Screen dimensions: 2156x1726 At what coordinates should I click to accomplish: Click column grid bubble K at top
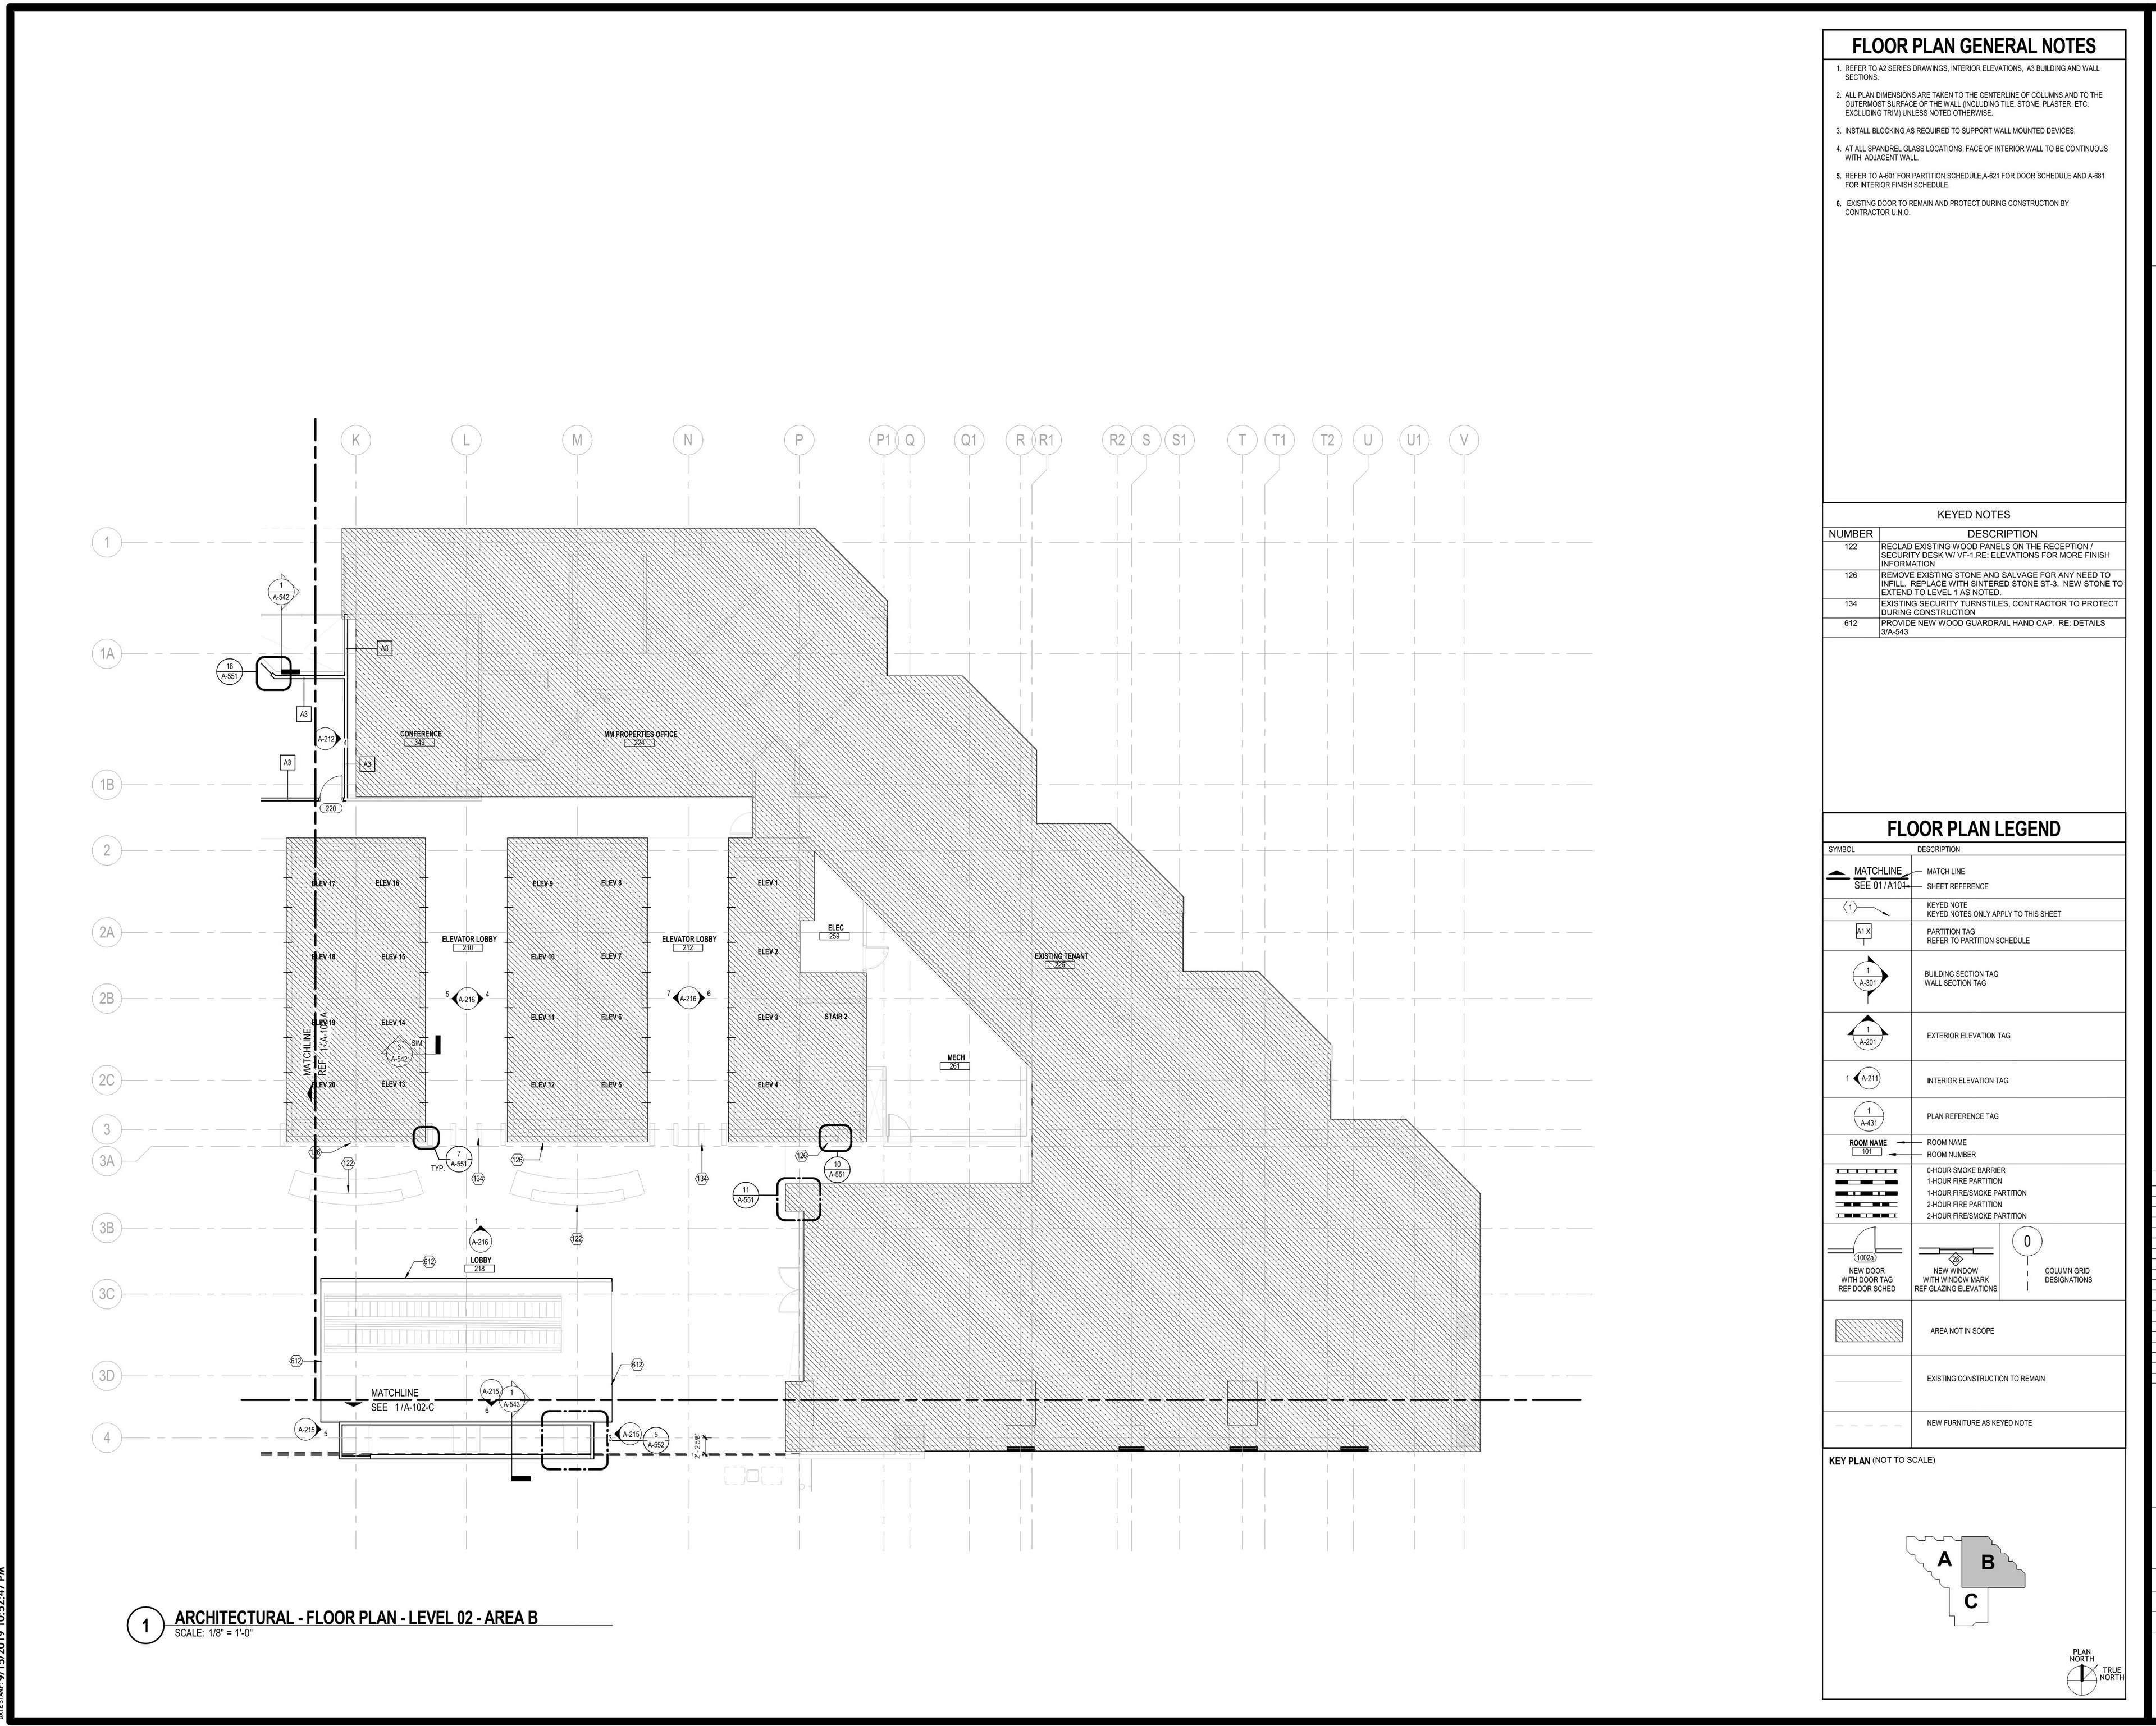tap(356, 440)
